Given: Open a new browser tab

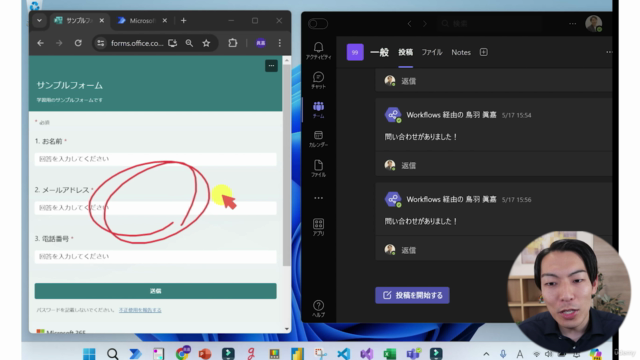Looking at the screenshot, I should 184,20.
